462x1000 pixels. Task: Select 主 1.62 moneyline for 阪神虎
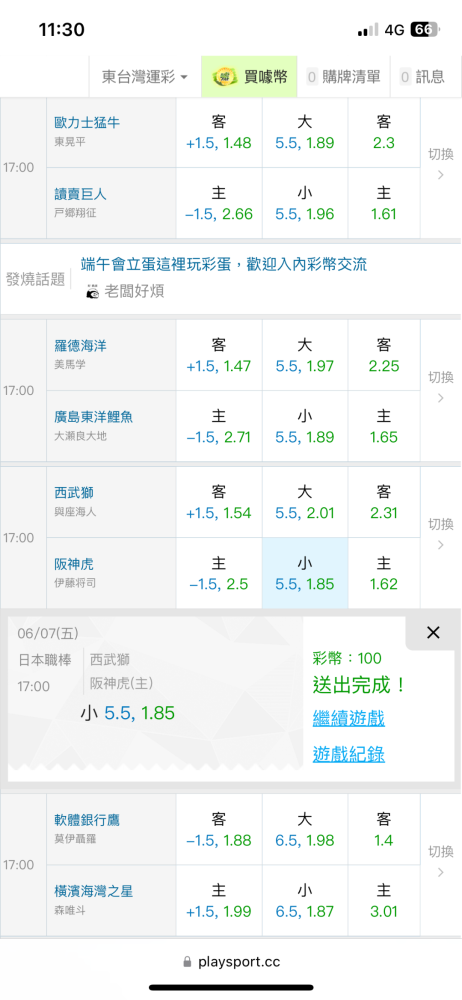(x=384, y=573)
